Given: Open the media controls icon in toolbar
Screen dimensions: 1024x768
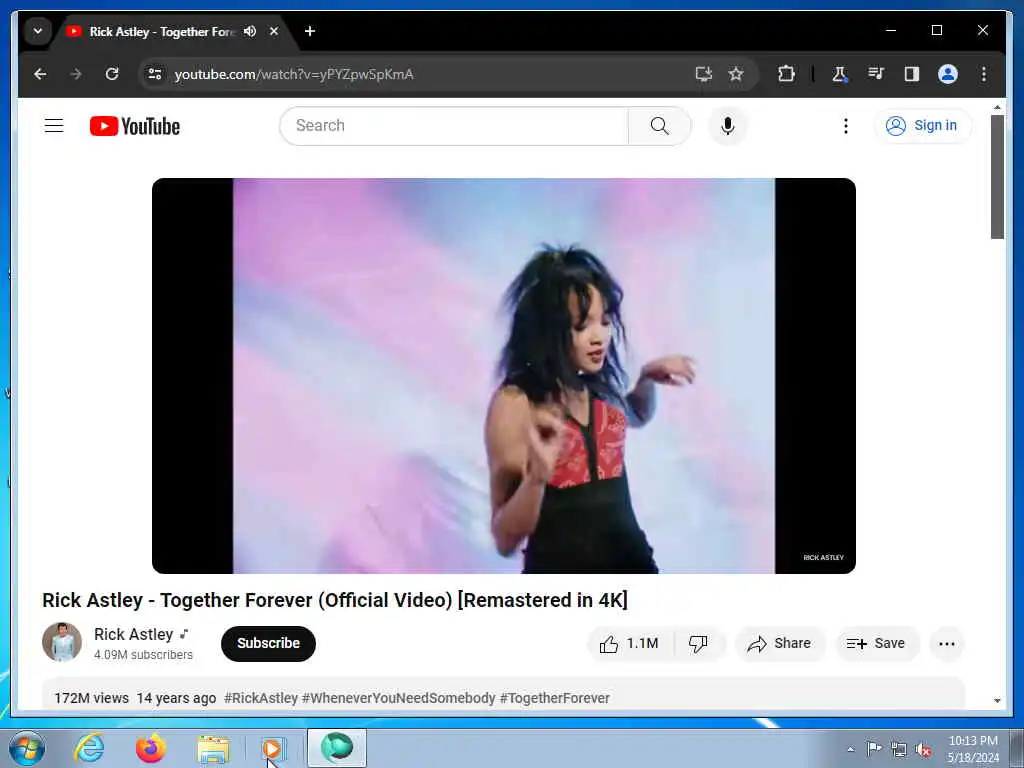Looking at the screenshot, I should pyautogui.click(x=876, y=74).
